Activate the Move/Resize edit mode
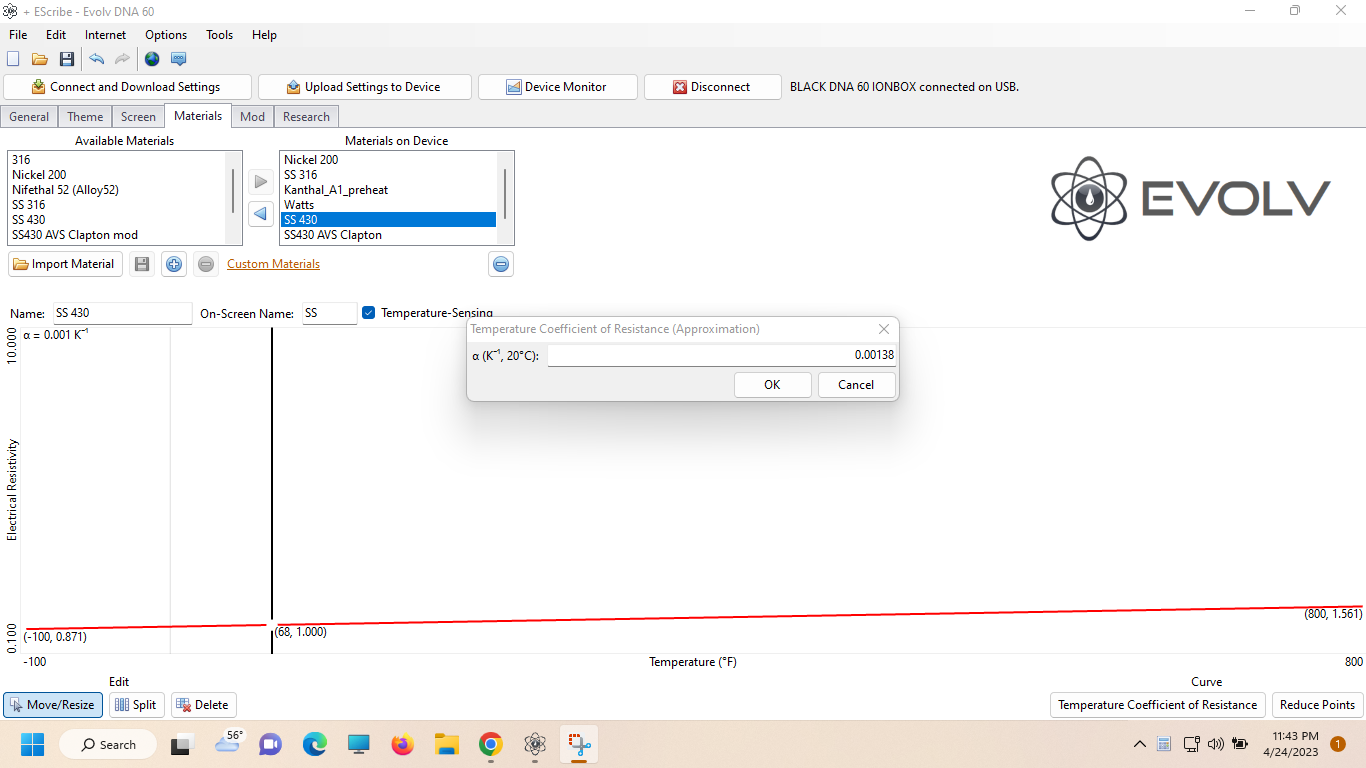The height and width of the screenshot is (768, 1366). (52, 705)
